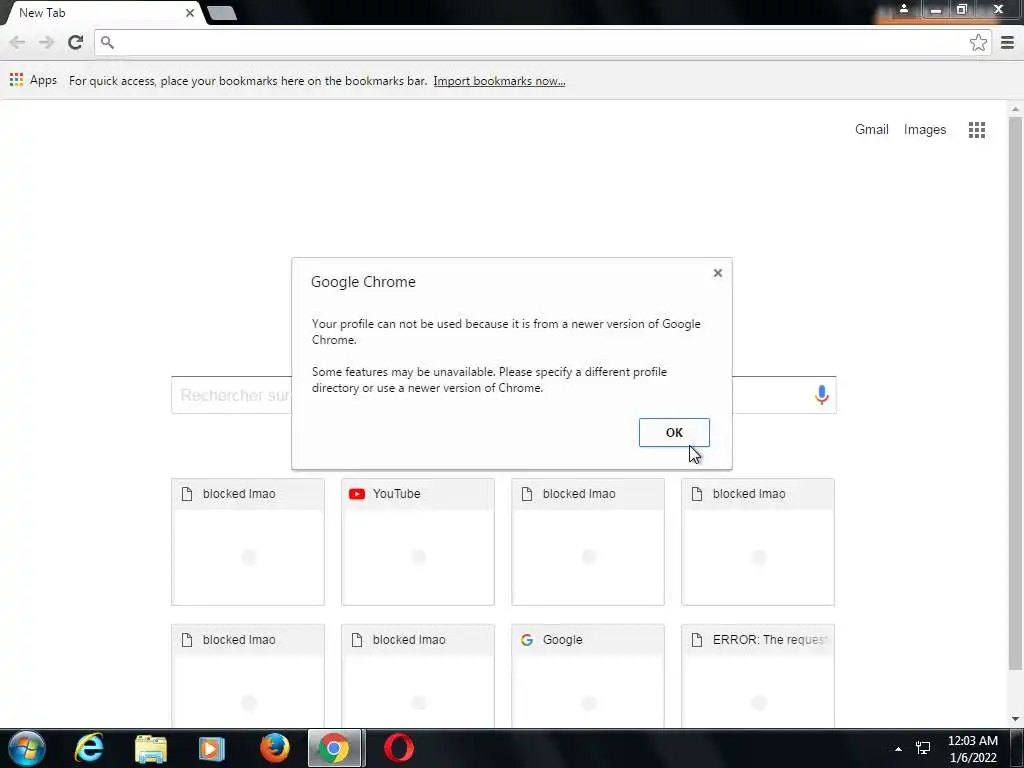Bookmark this page with star icon
This screenshot has width=1024, height=768.
tap(978, 42)
